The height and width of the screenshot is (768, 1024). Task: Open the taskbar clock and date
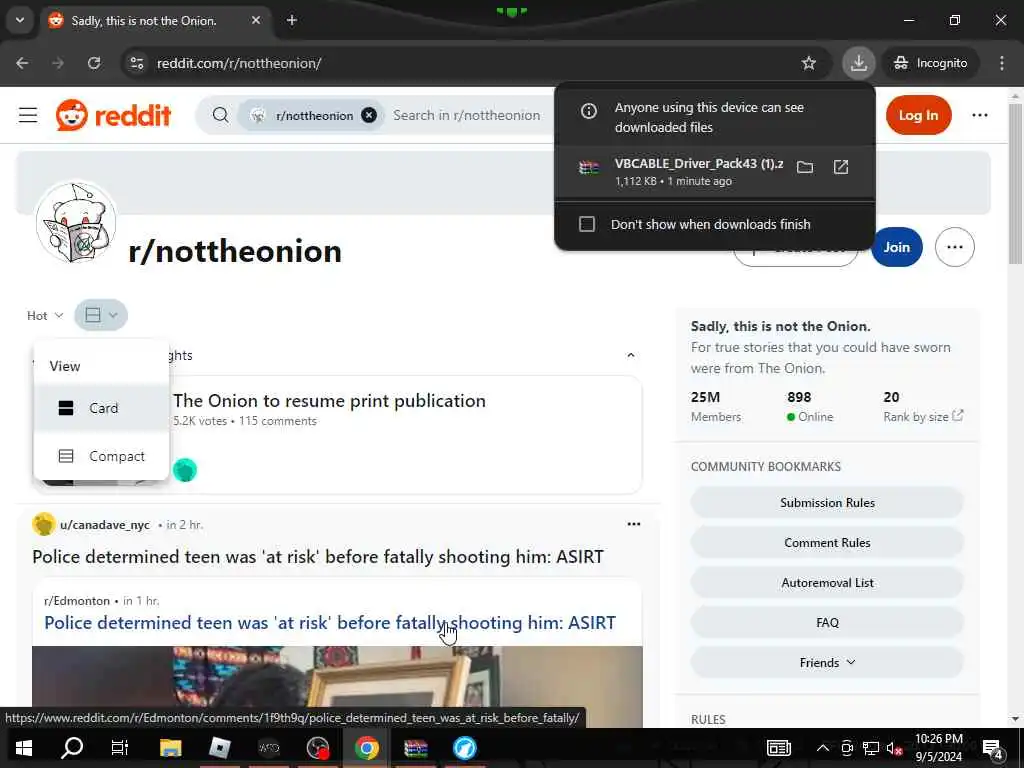coord(938,748)
